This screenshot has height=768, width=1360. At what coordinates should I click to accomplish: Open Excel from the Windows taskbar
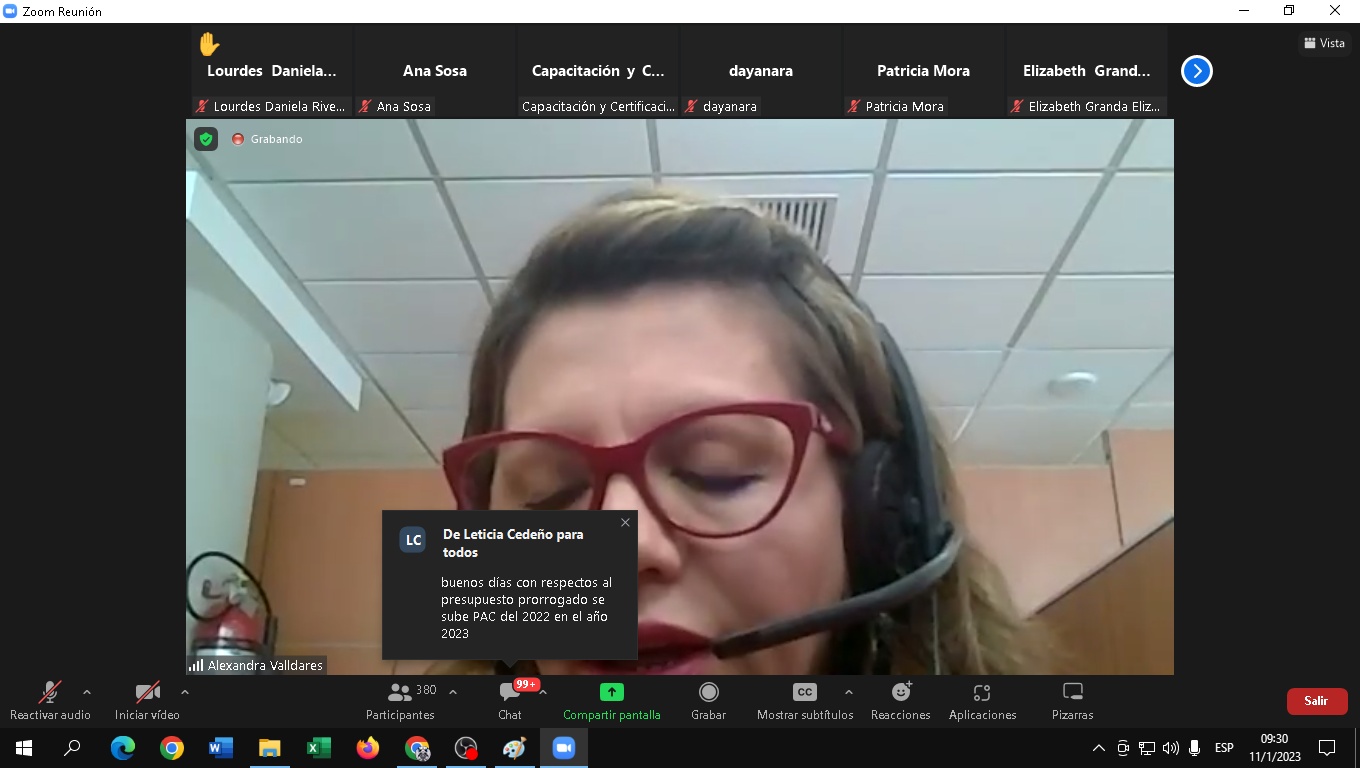[x=319, y=748]
